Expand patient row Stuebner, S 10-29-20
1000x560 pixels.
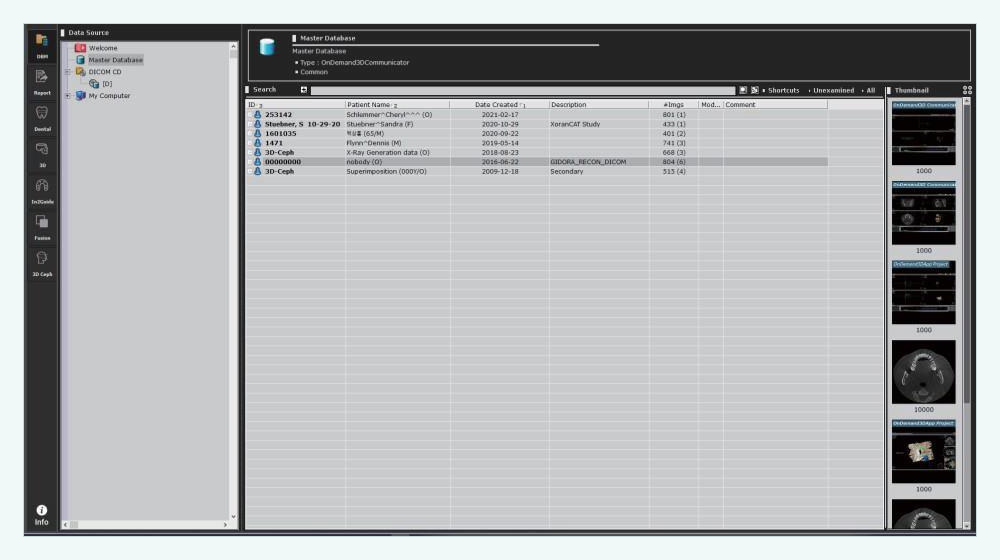tap(249, 124)
